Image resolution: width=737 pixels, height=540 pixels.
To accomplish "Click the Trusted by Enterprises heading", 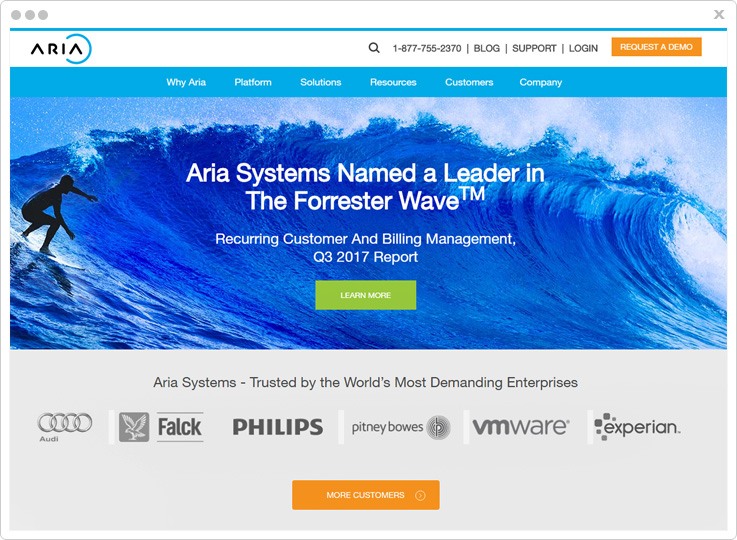I will tap(365, 383).
